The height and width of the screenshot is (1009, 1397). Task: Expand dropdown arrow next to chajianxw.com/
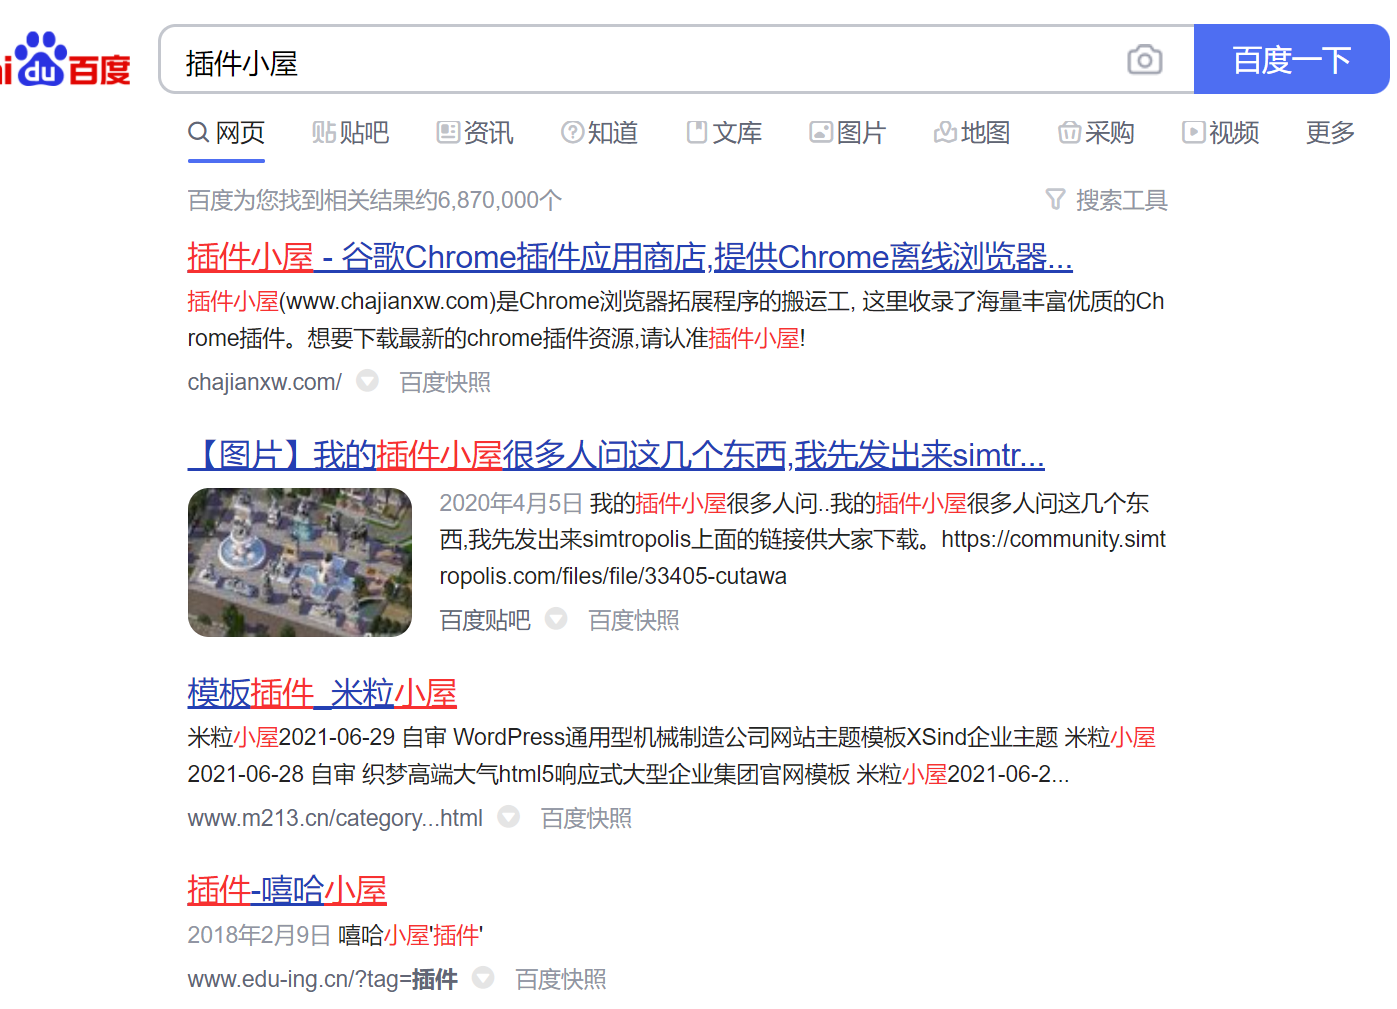(368, 381)
